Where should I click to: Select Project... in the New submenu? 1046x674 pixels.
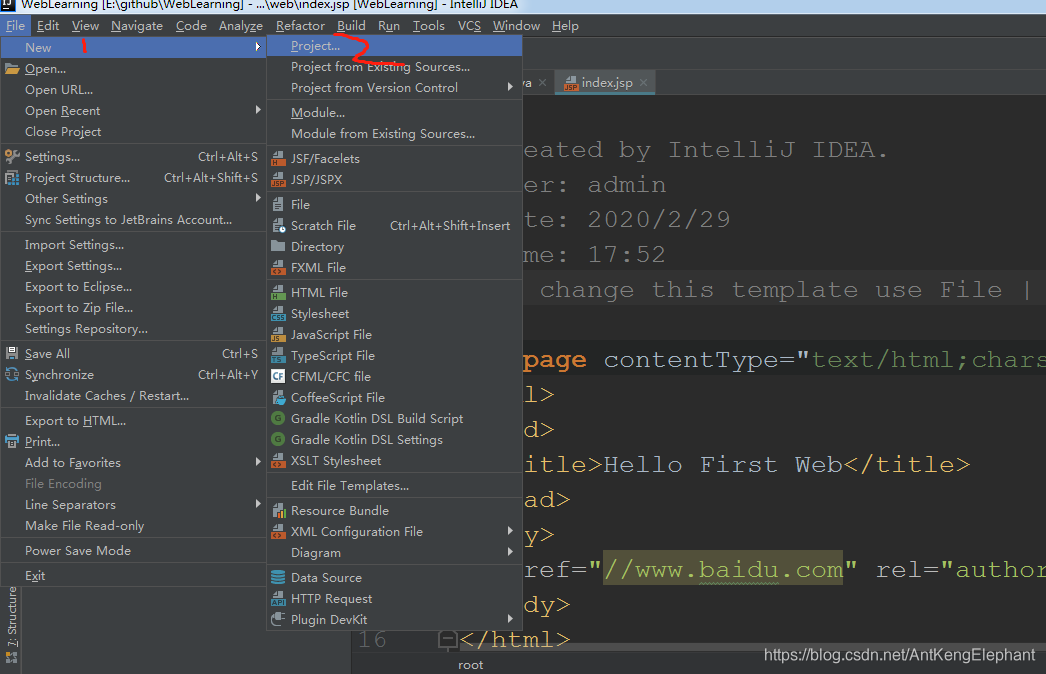(394, 45)
